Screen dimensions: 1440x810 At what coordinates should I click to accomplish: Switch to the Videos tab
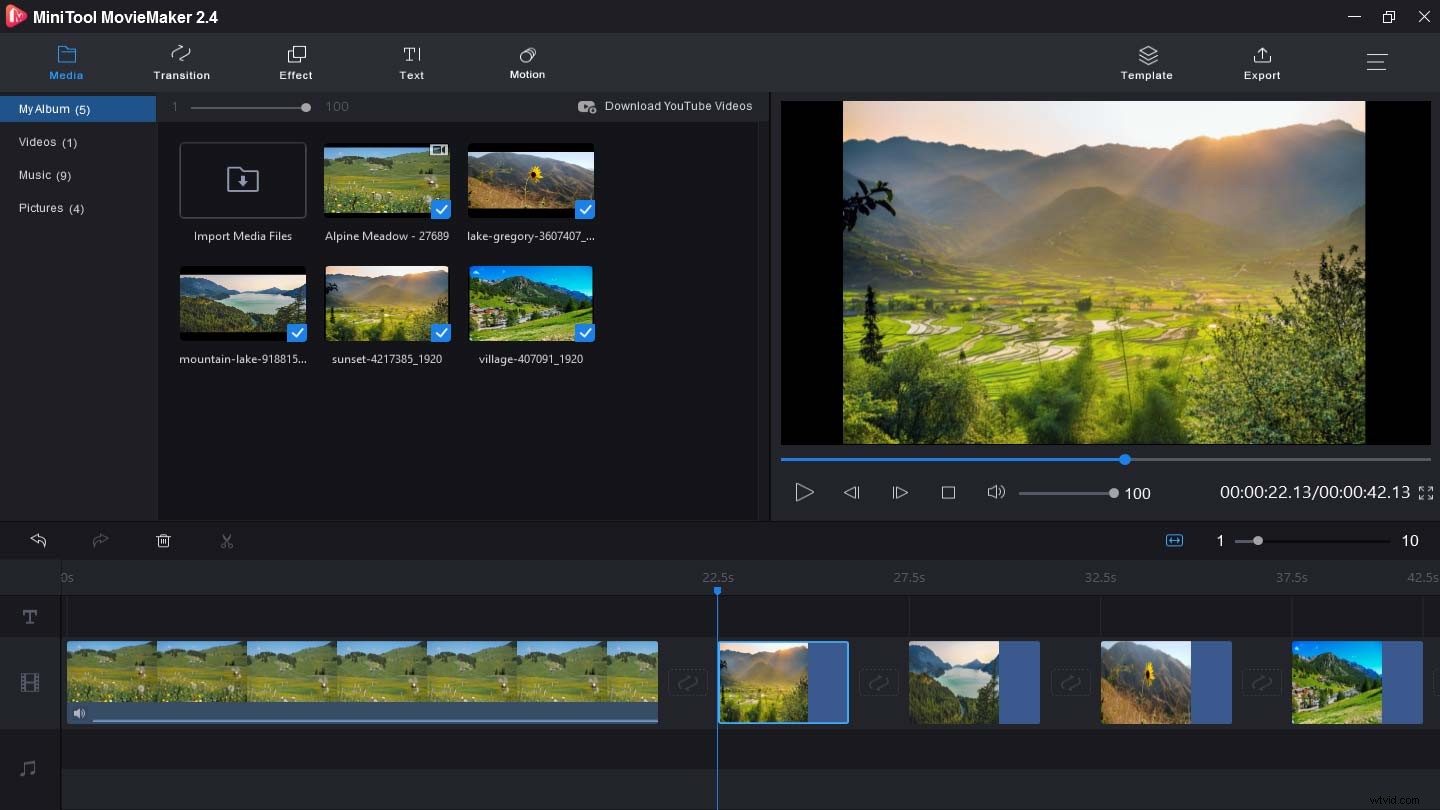(x=46, y=142)
